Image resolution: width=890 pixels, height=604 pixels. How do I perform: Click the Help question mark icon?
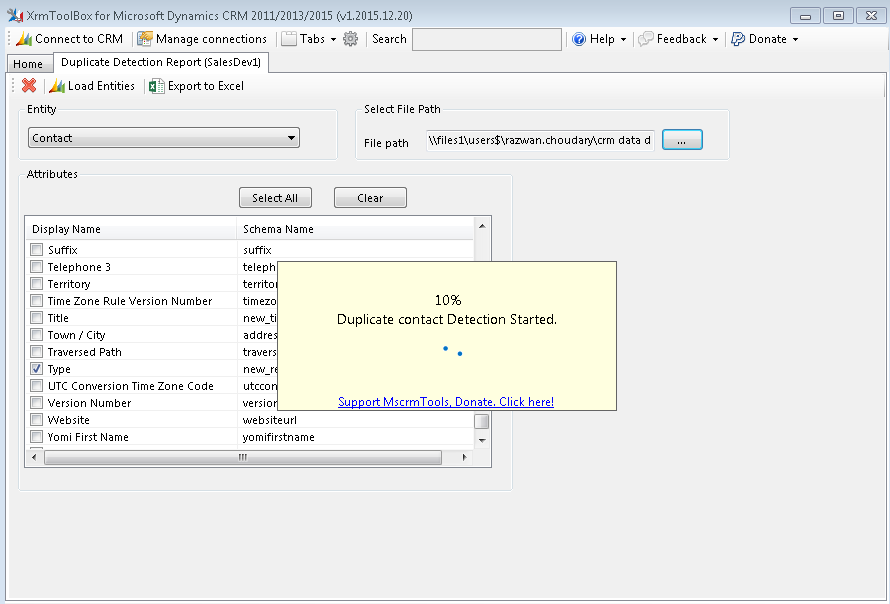point(579,39)
